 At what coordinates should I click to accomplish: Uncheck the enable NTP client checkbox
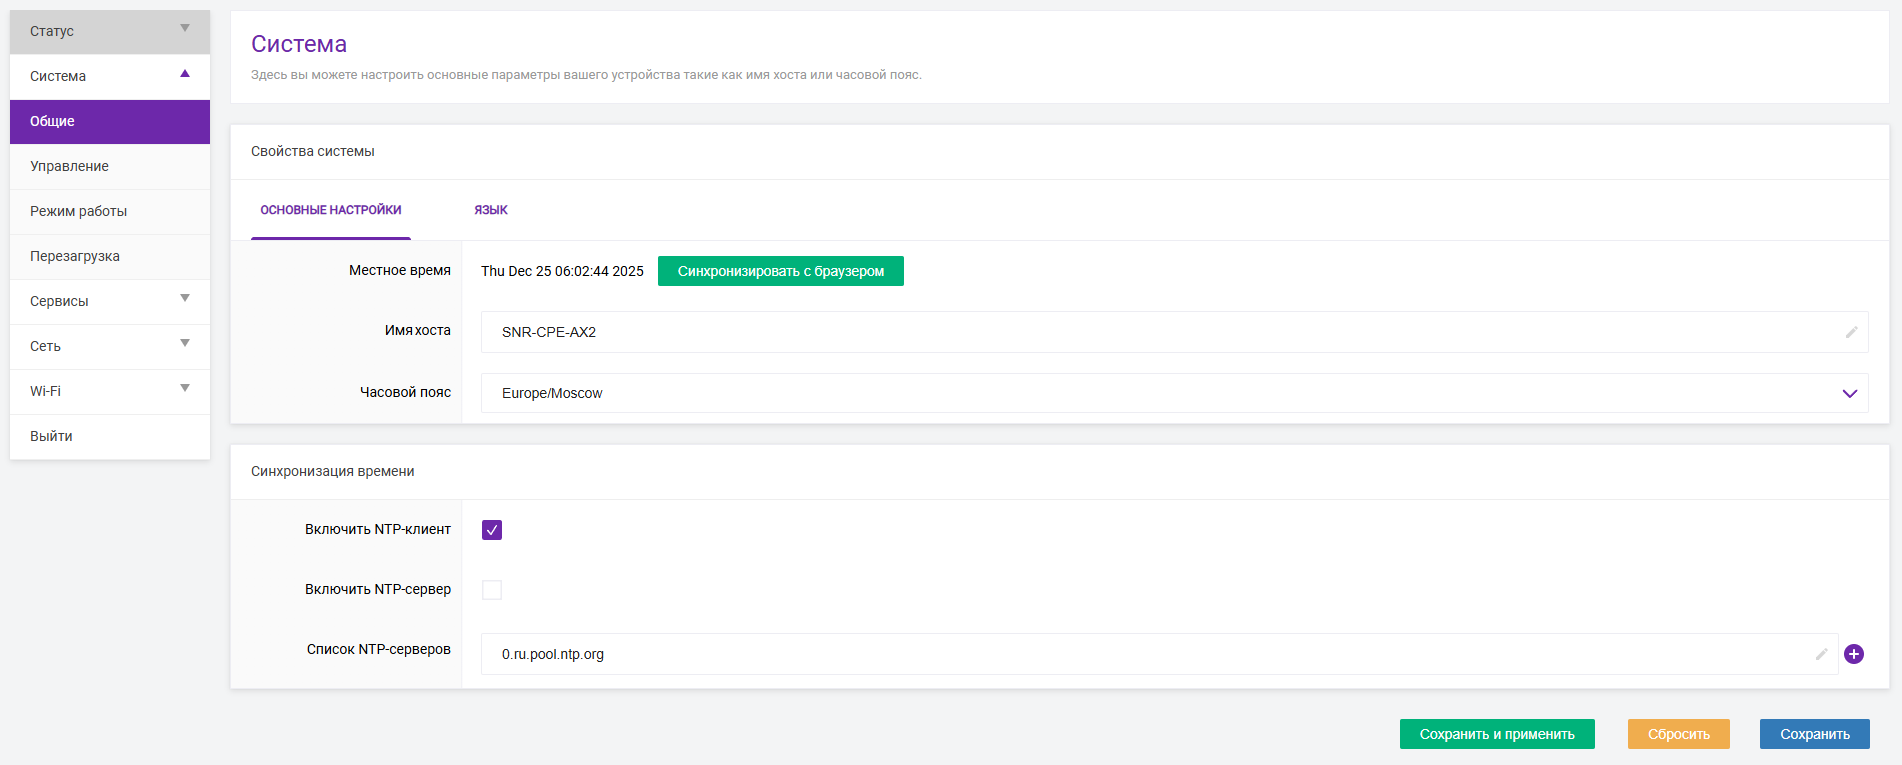pyautogui.click(x=492, y=530)
